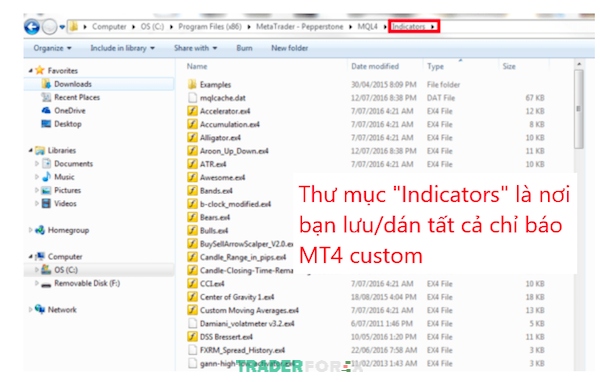Collapse the Libraries group arrow
The height and width of the screenshot is (382, 600).
[x=31, y=150]
